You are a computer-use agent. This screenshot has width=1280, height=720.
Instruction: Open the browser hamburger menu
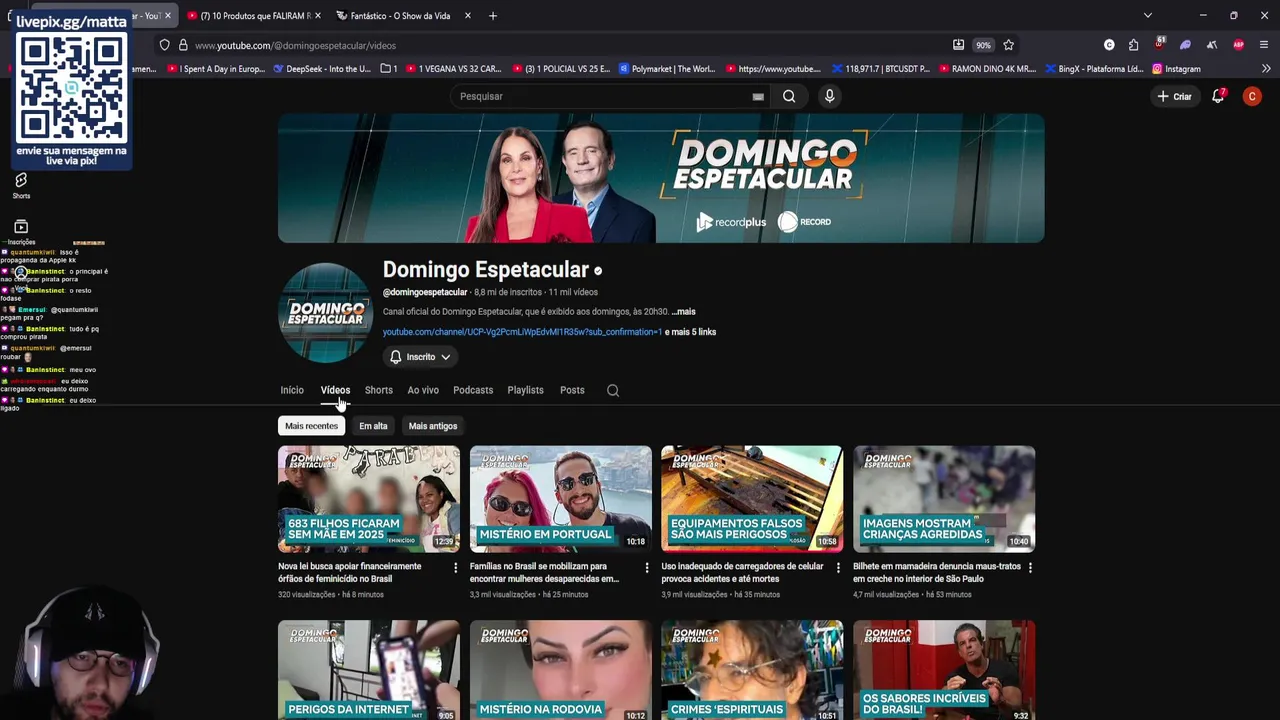point(1264,45)
